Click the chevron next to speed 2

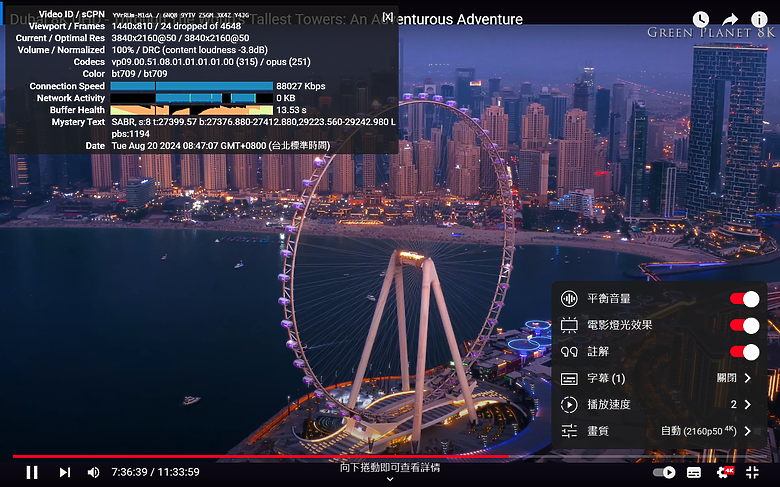pos(748,404)
